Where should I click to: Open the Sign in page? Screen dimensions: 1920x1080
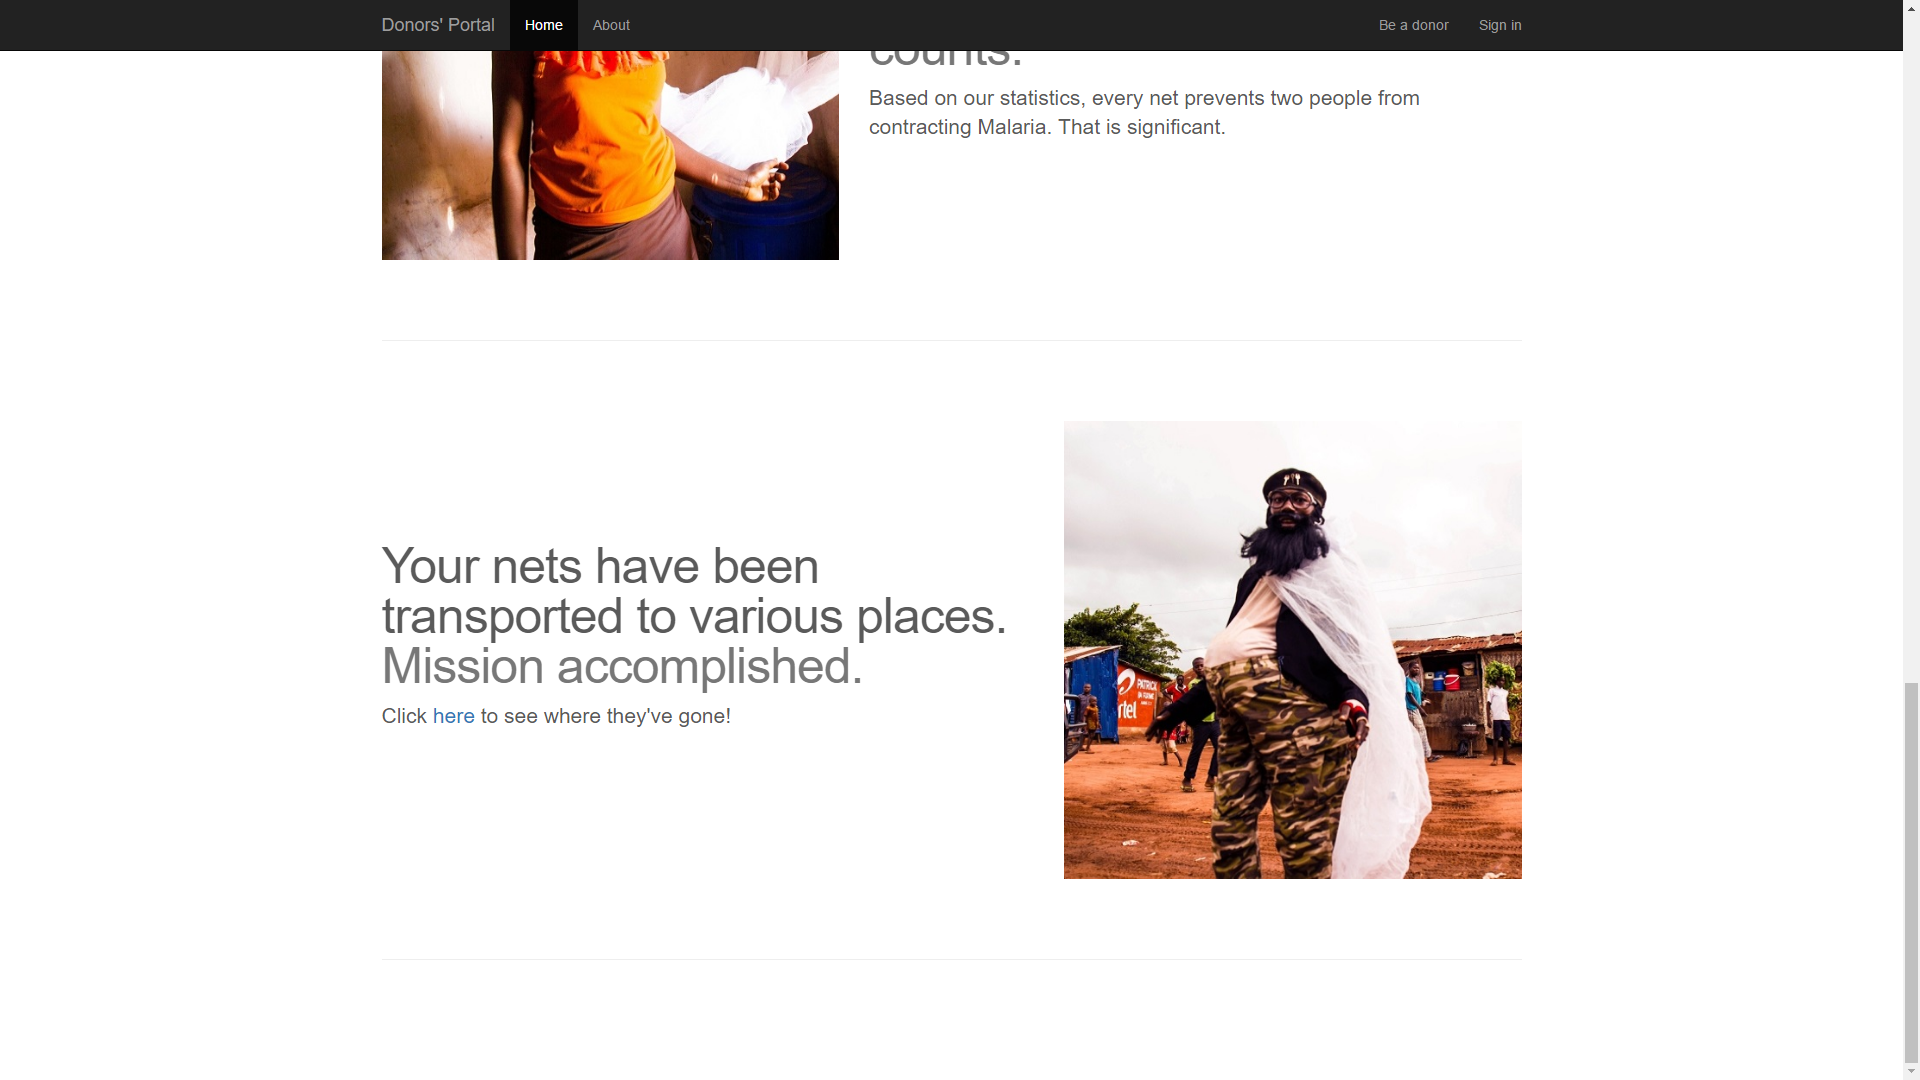[1500, 25]
